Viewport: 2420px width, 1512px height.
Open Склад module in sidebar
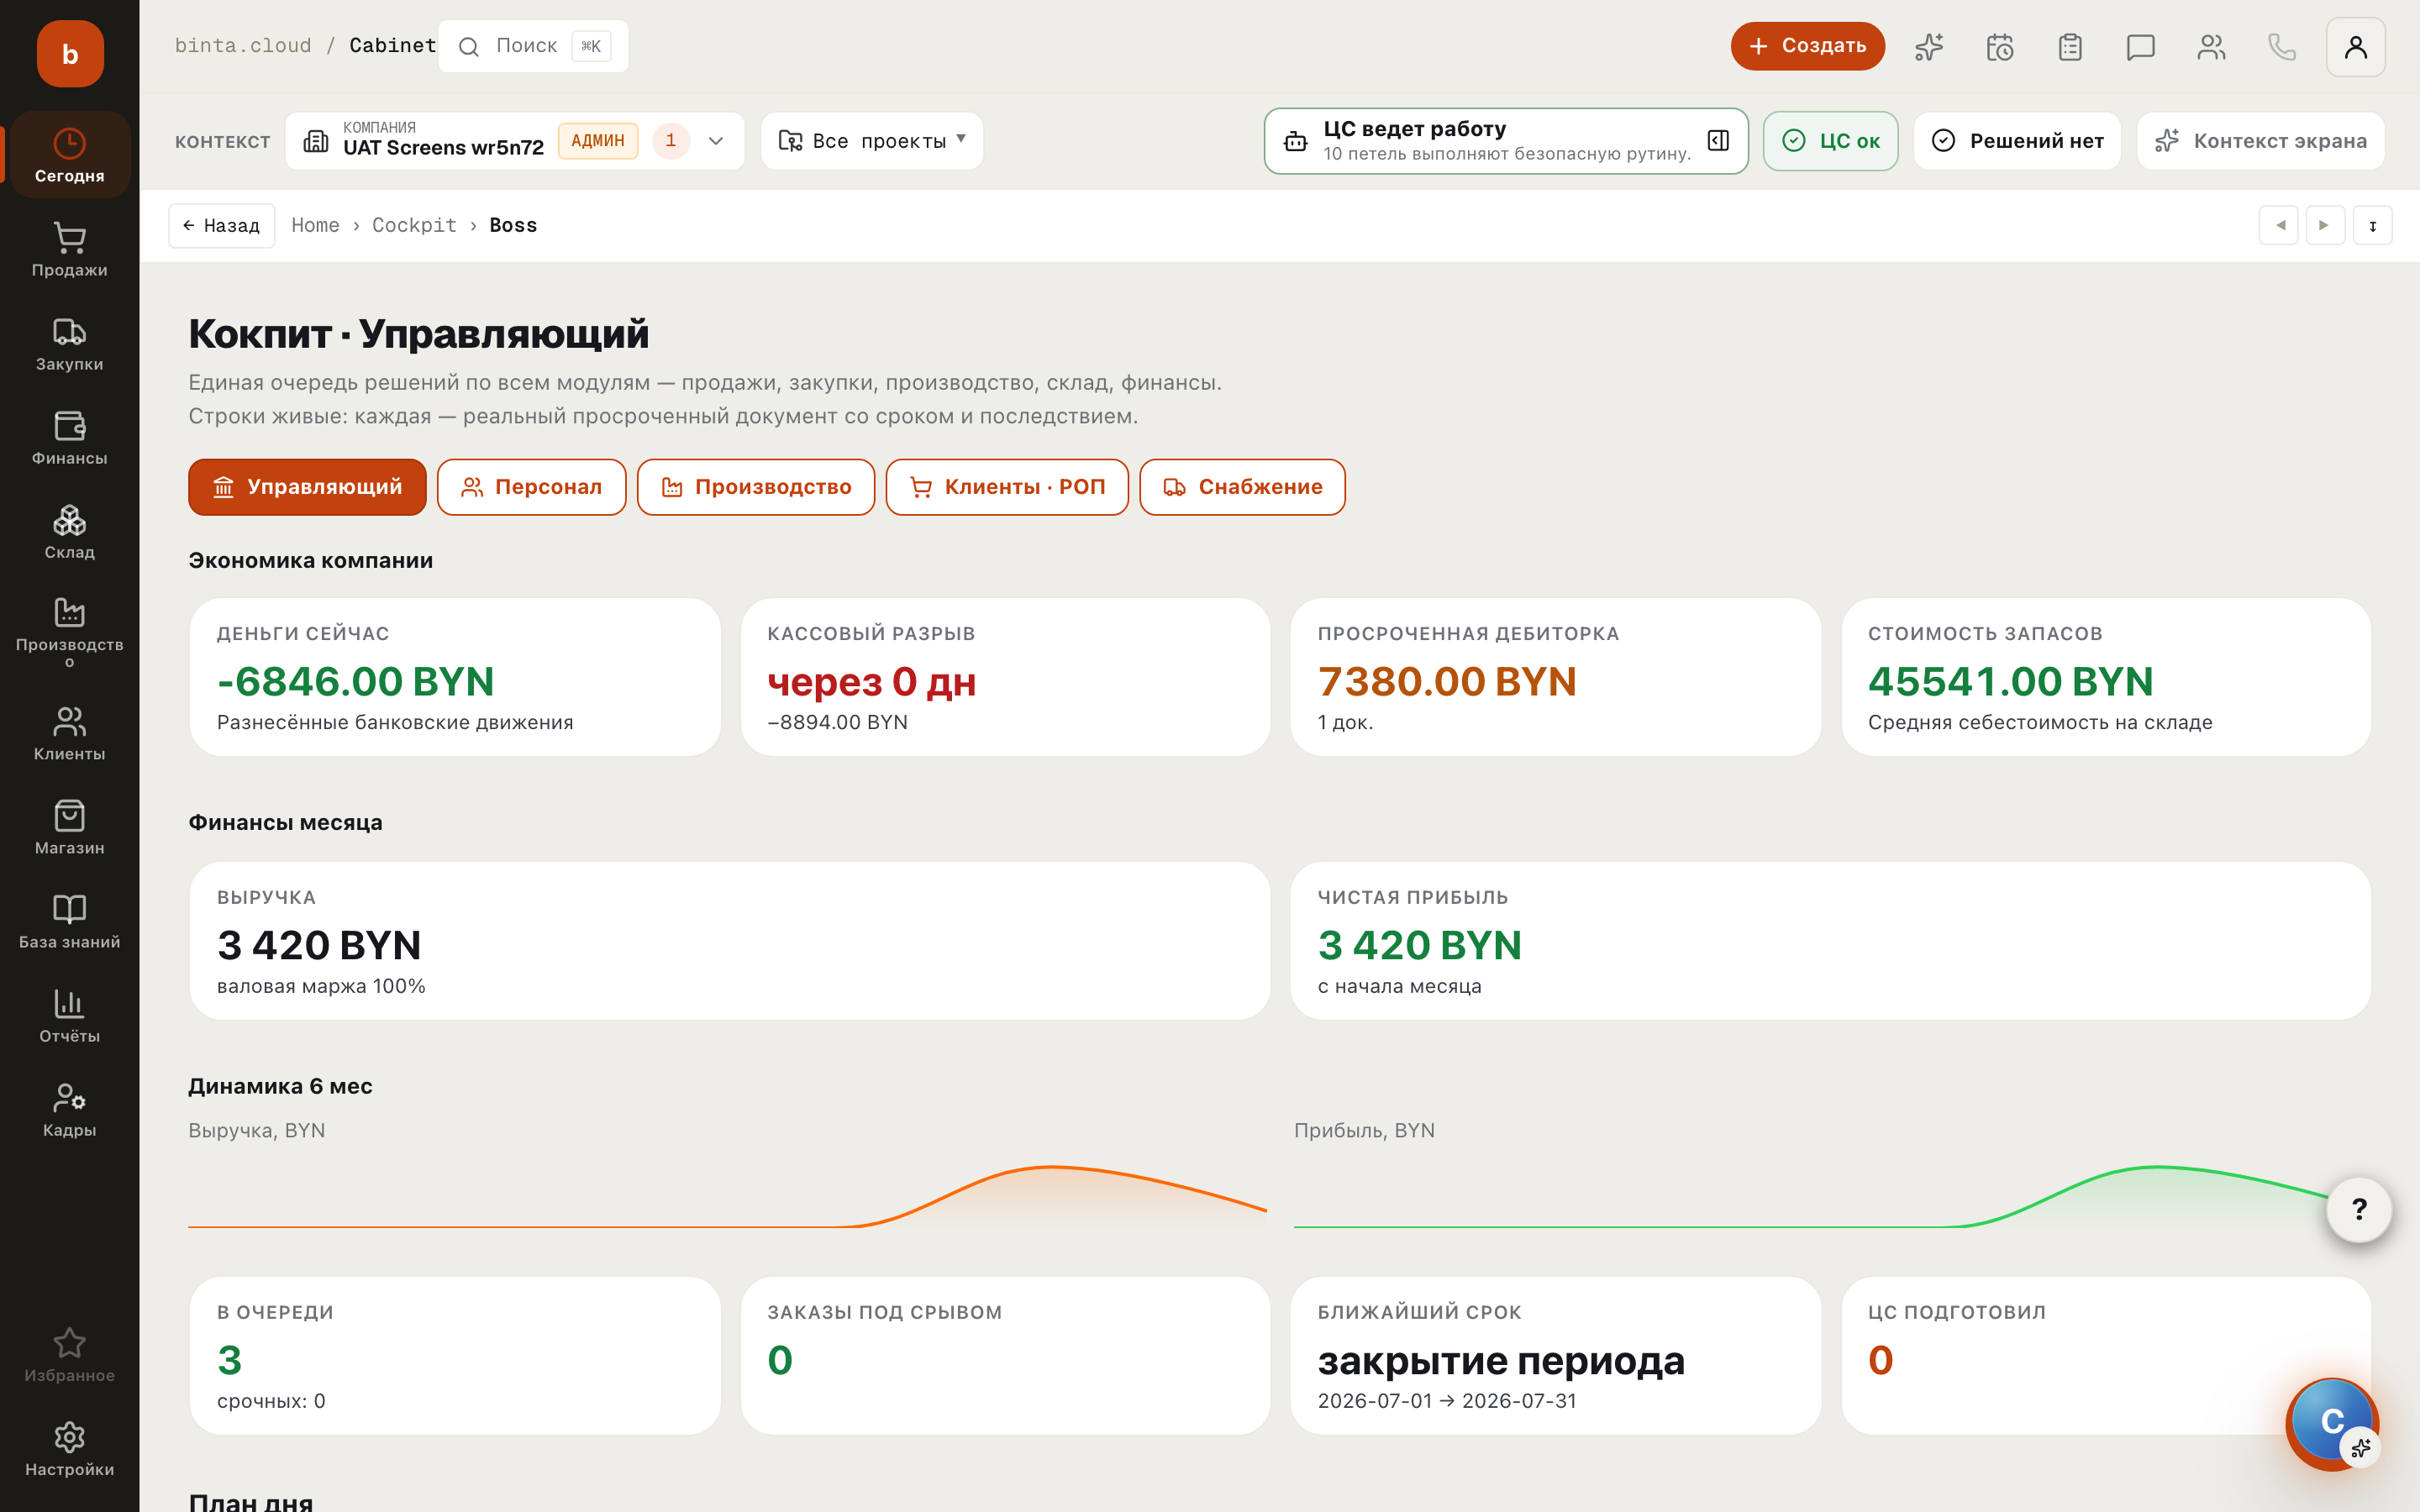(x=70, y=531)
